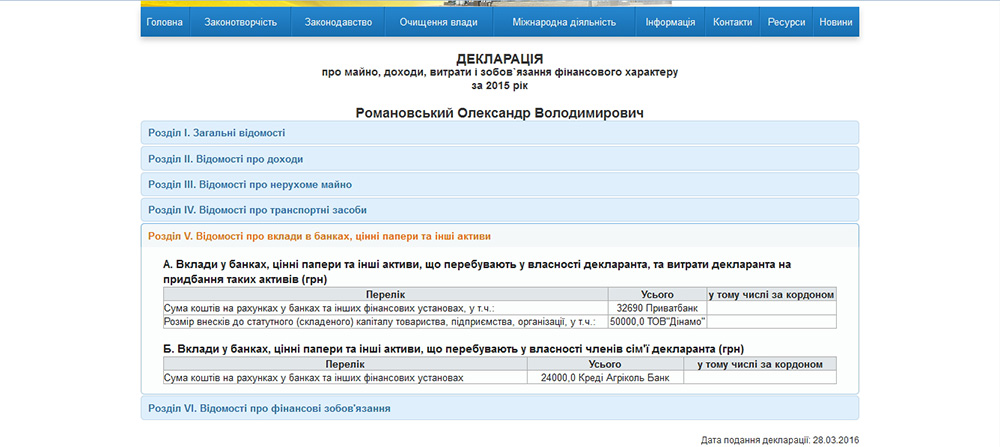Go to the Новини page
The width and height of the screenshot is (1000, 447).
point(835,22)
